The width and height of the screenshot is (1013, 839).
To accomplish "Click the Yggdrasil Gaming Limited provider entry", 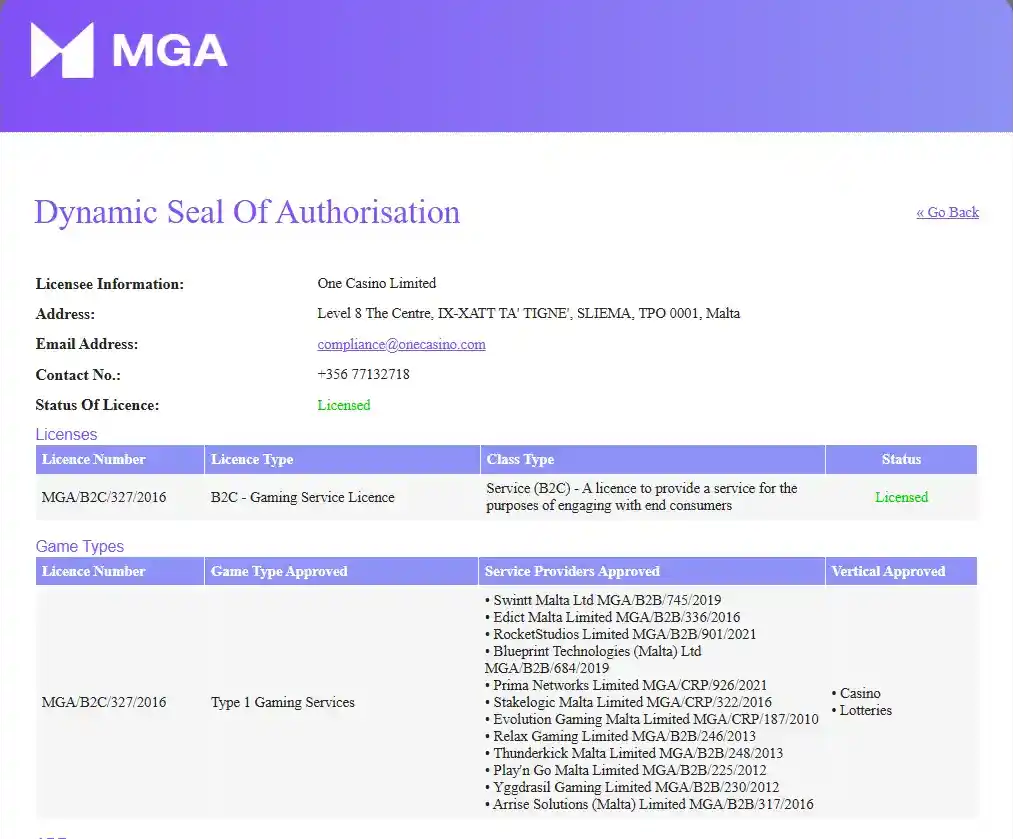I will click(632, 787).
